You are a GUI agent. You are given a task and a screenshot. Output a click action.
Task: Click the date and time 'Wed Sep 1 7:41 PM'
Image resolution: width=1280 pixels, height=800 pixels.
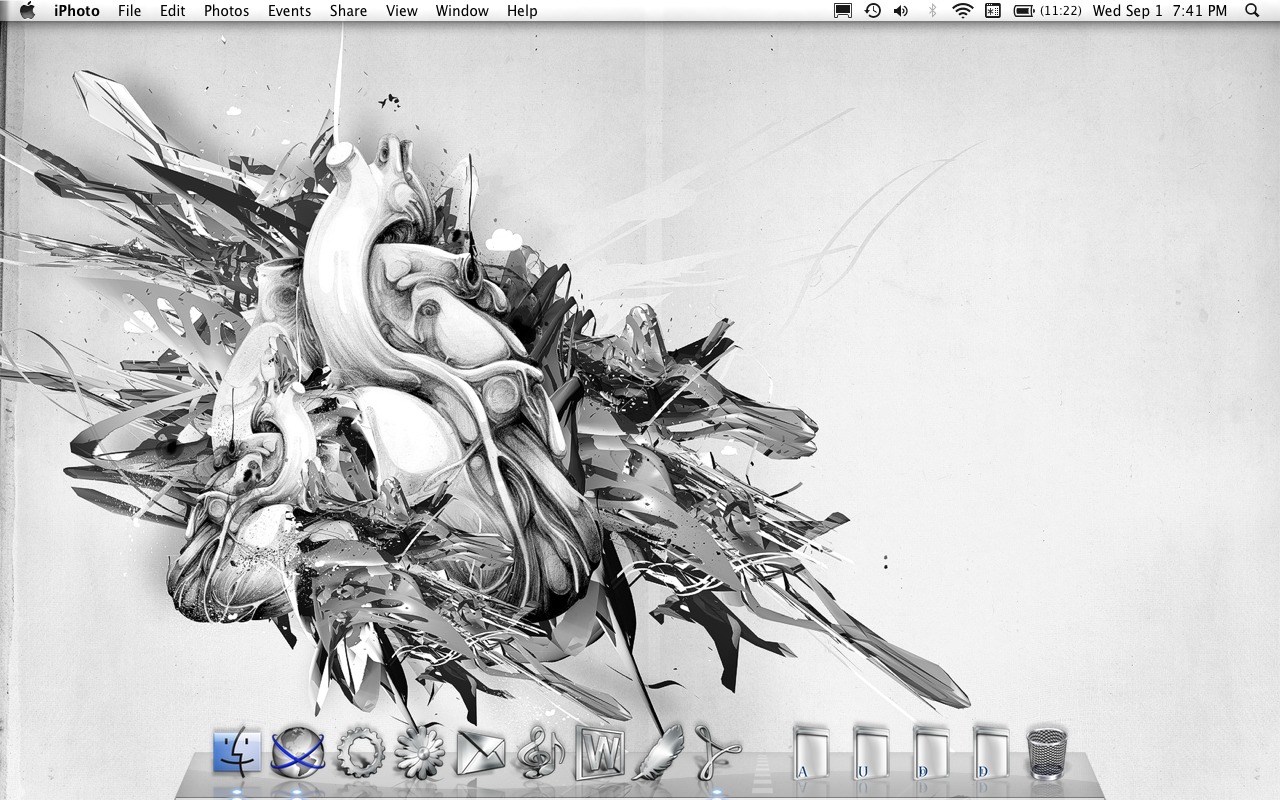pos(1160,11)
